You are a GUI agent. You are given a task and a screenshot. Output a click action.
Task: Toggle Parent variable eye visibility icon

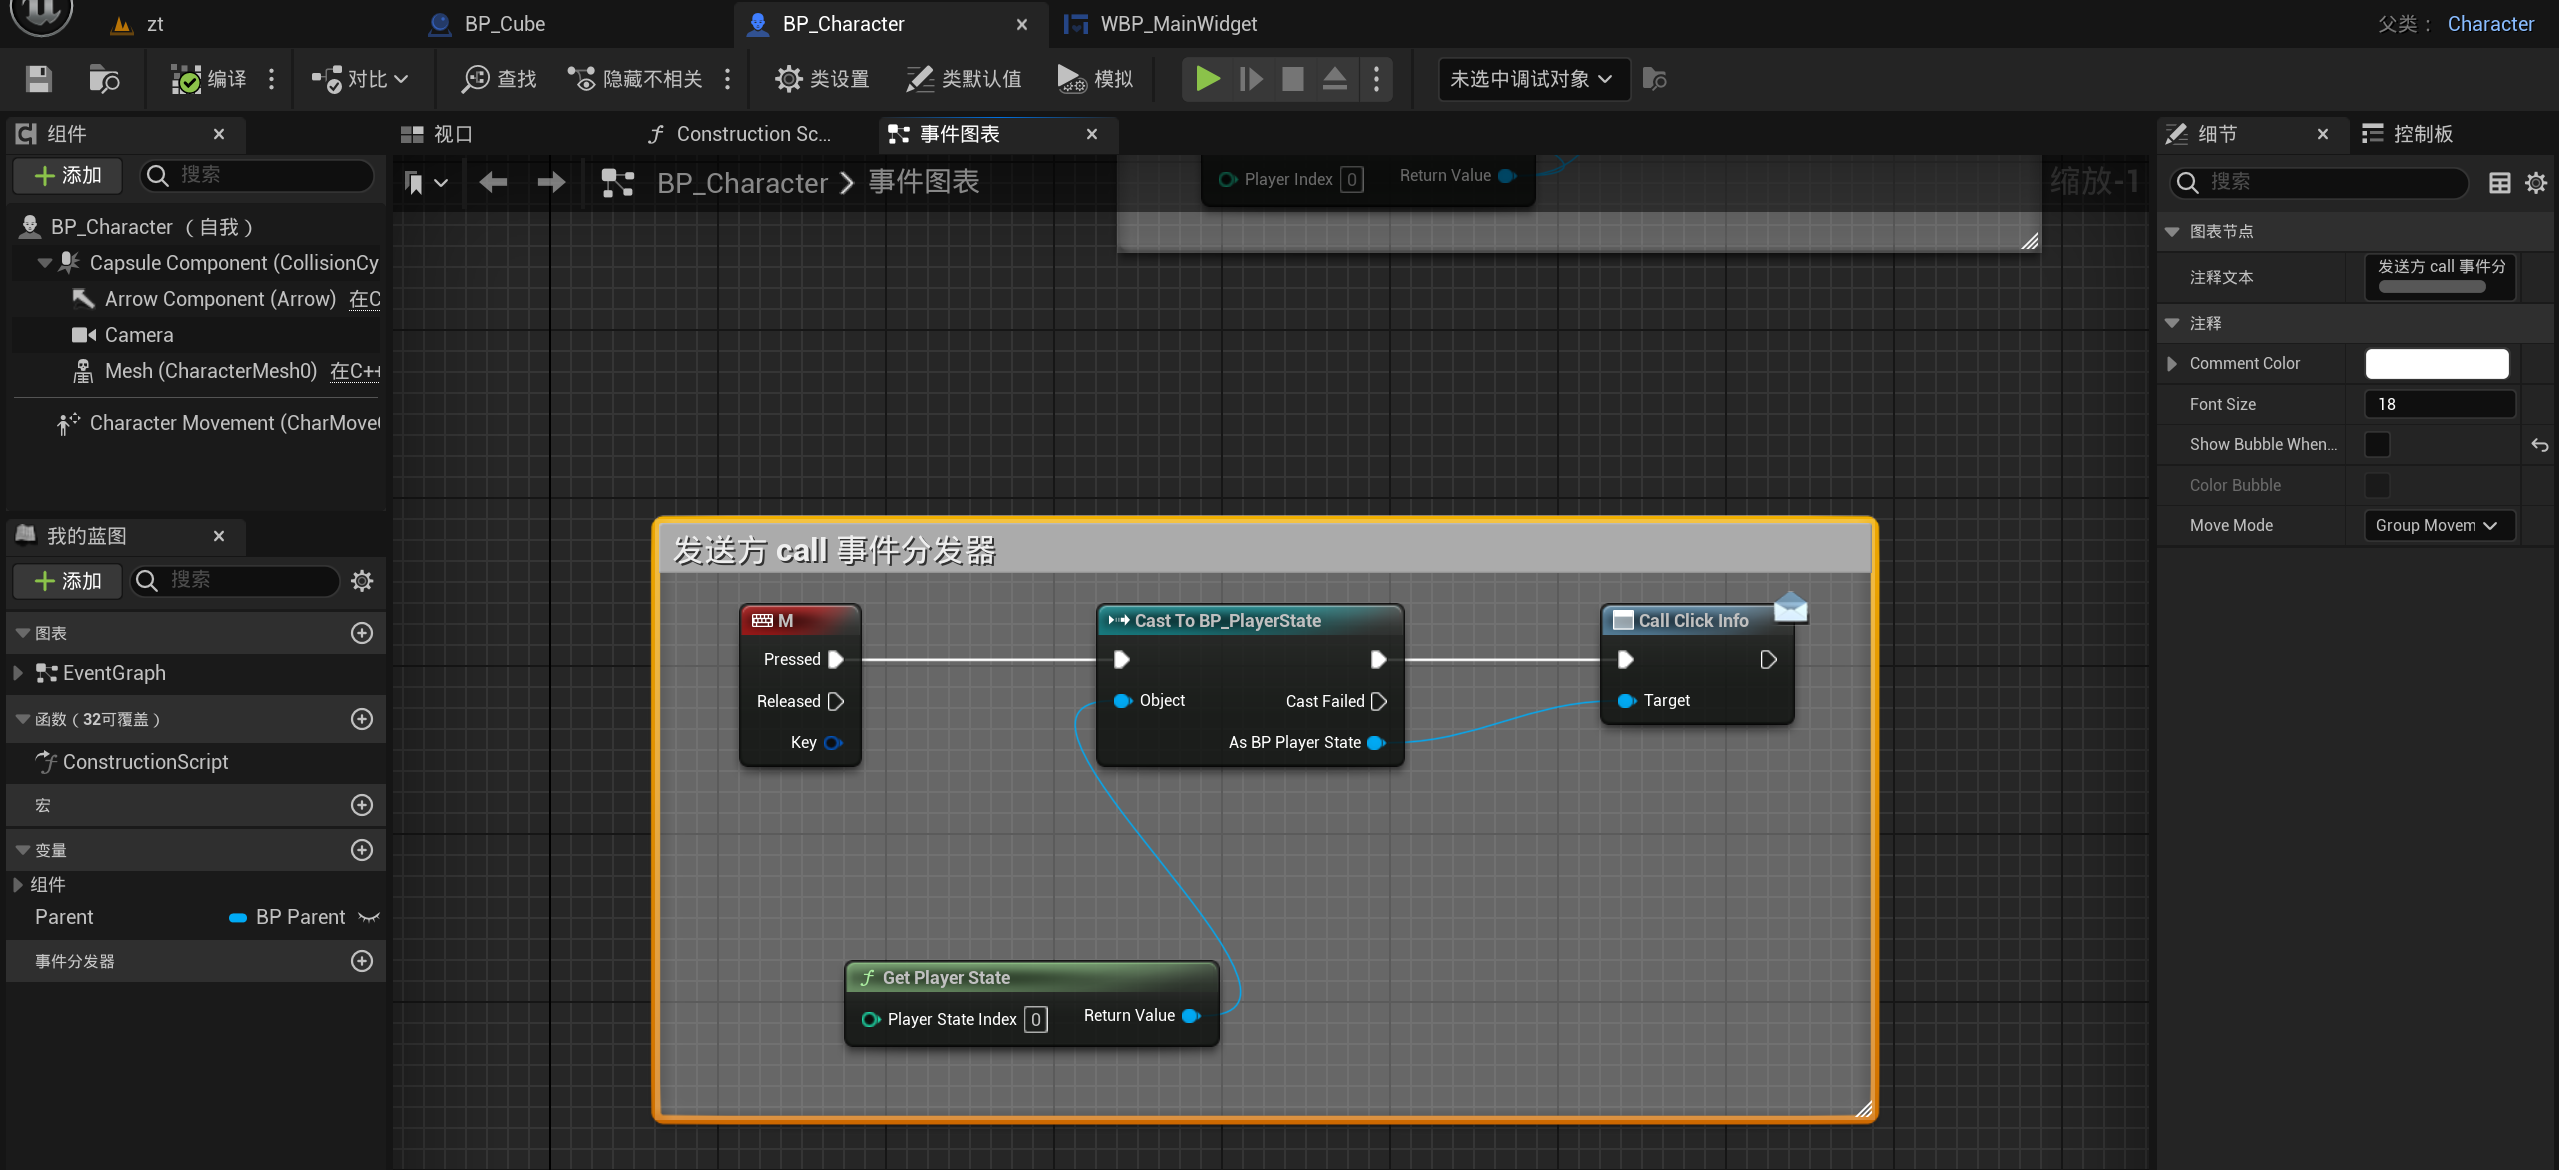(369, 917)
